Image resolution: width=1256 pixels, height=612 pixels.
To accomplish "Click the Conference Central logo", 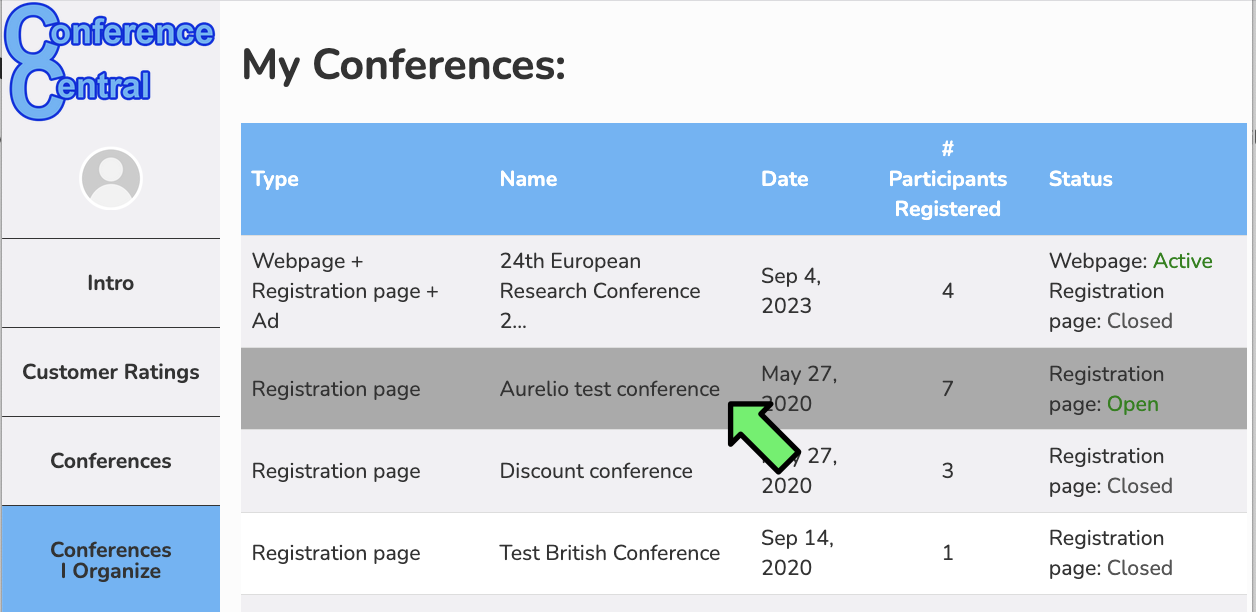I will [x=109, y=62].
